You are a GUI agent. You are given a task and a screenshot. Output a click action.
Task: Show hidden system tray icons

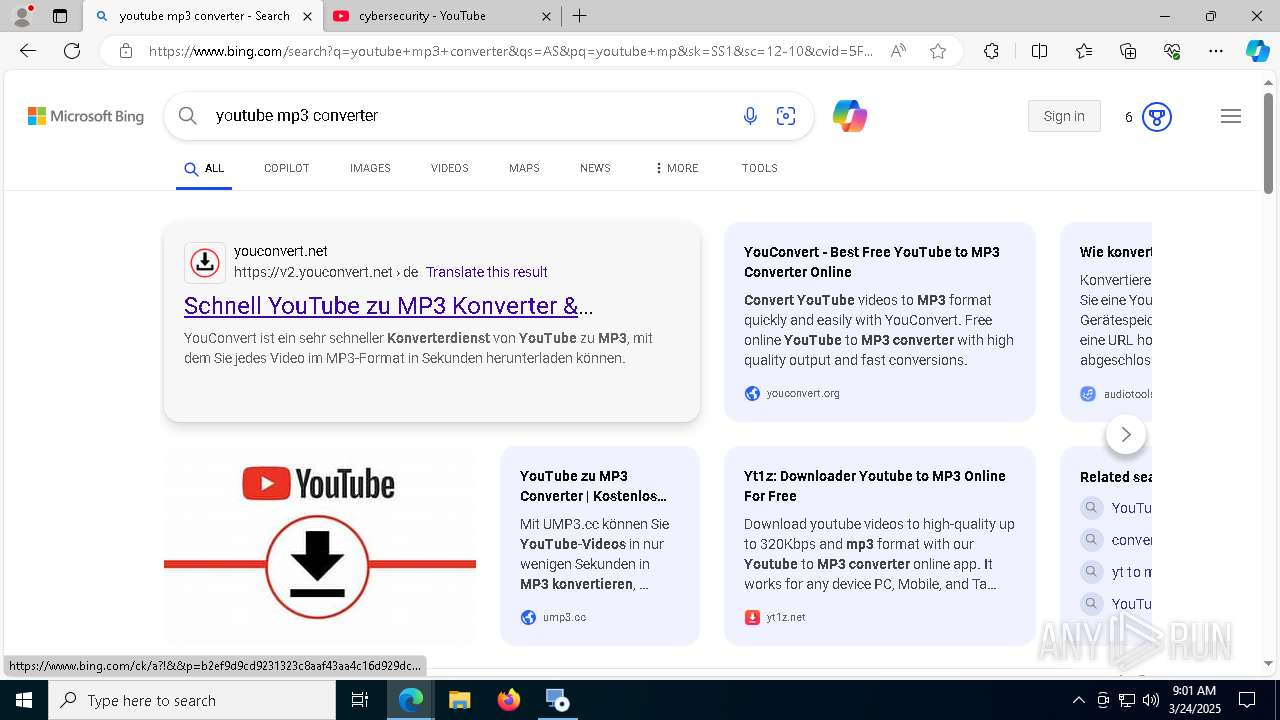[x=1078, y=700]
